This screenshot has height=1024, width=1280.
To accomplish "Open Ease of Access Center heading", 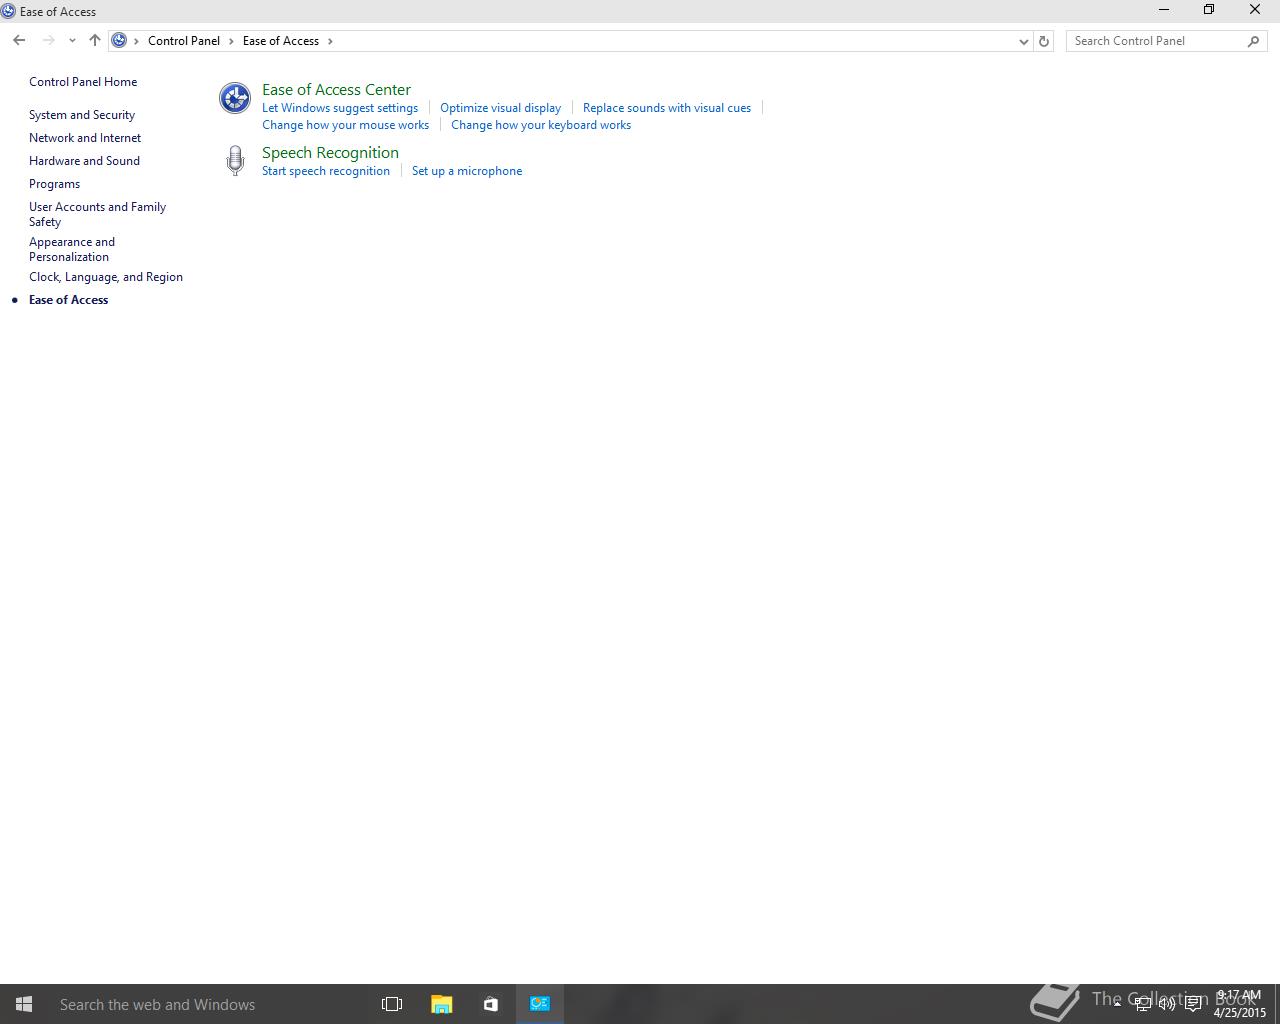I will 336,89.
